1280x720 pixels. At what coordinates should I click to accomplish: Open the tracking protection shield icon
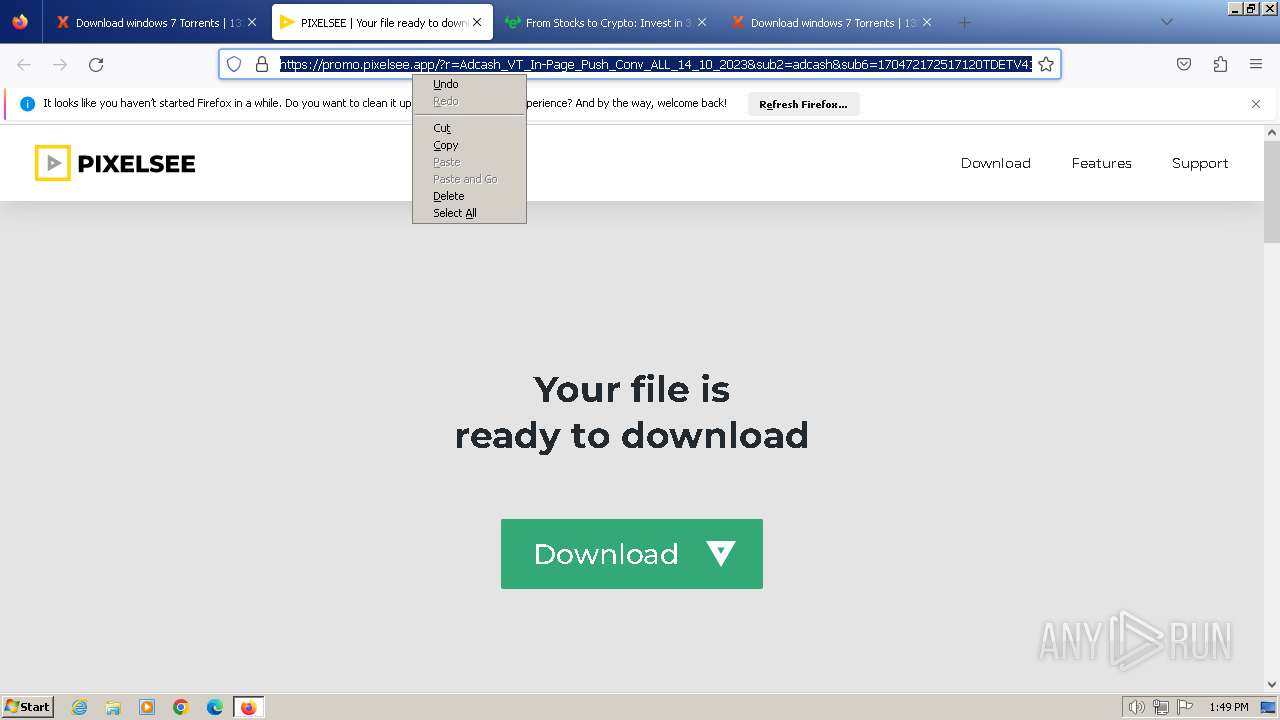[x=234, y=64]
